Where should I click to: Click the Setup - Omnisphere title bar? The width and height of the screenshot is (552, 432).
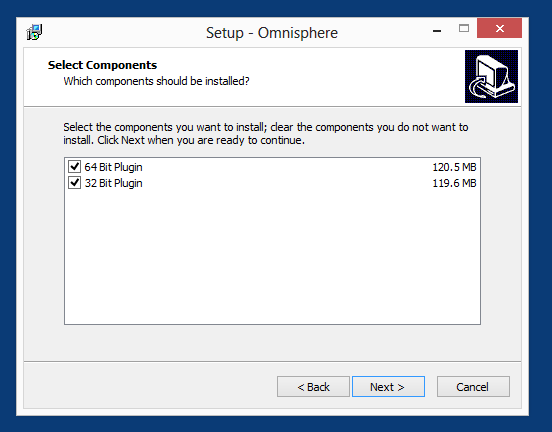point(272,33)
